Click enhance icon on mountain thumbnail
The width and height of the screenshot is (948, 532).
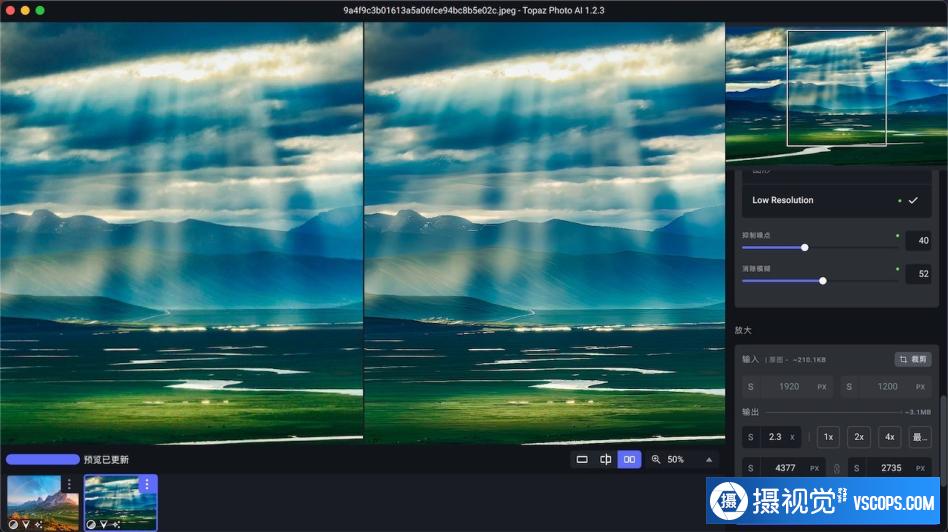pyautogui.click(x=38, y=524)
